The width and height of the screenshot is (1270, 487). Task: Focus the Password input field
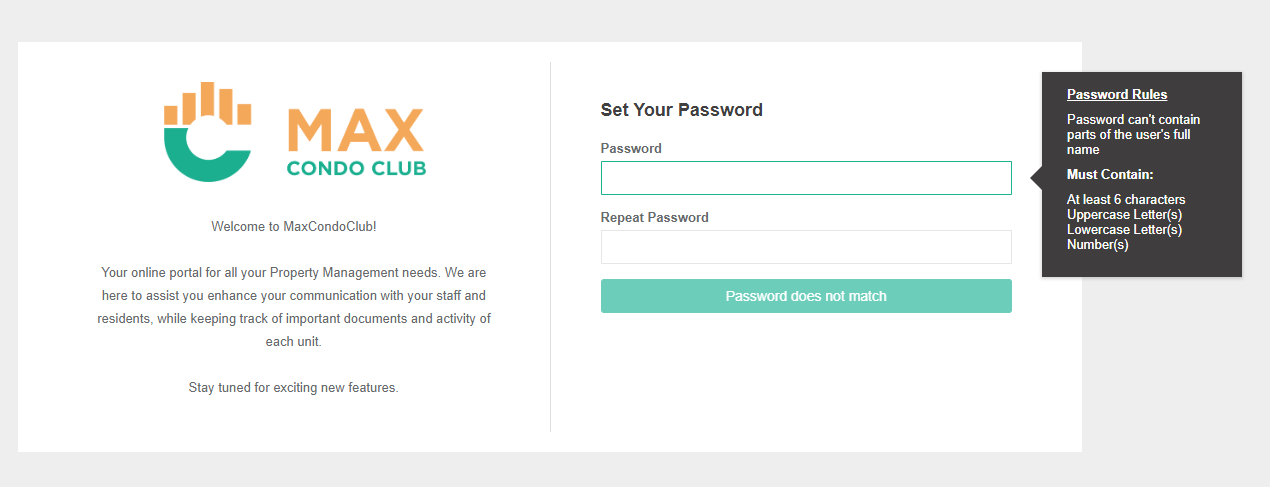[x=805, y=178]
